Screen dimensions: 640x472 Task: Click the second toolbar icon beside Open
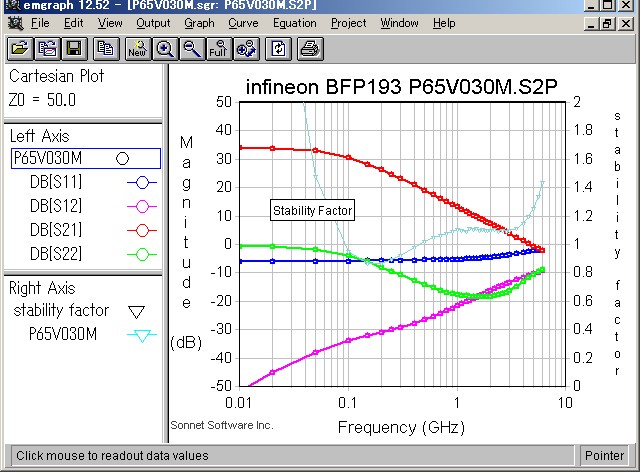(x=47, y=49)
